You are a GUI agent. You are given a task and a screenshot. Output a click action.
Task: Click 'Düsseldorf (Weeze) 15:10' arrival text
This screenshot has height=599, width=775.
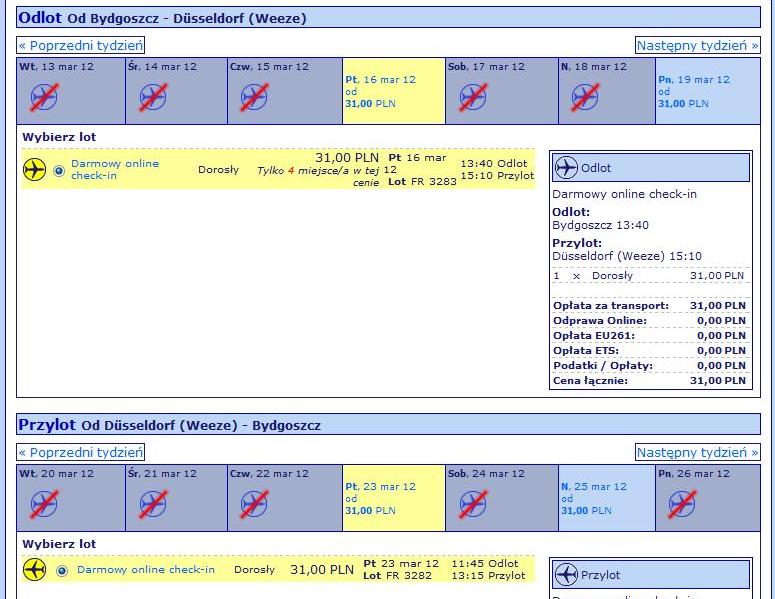[627, 256]
